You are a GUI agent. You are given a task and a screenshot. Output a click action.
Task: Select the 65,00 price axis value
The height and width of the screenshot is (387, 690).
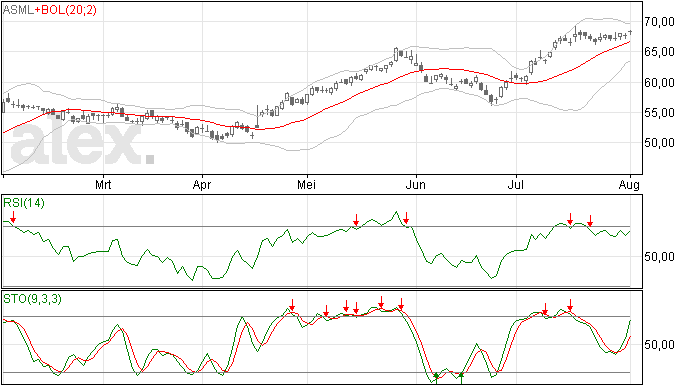(659, 52)
